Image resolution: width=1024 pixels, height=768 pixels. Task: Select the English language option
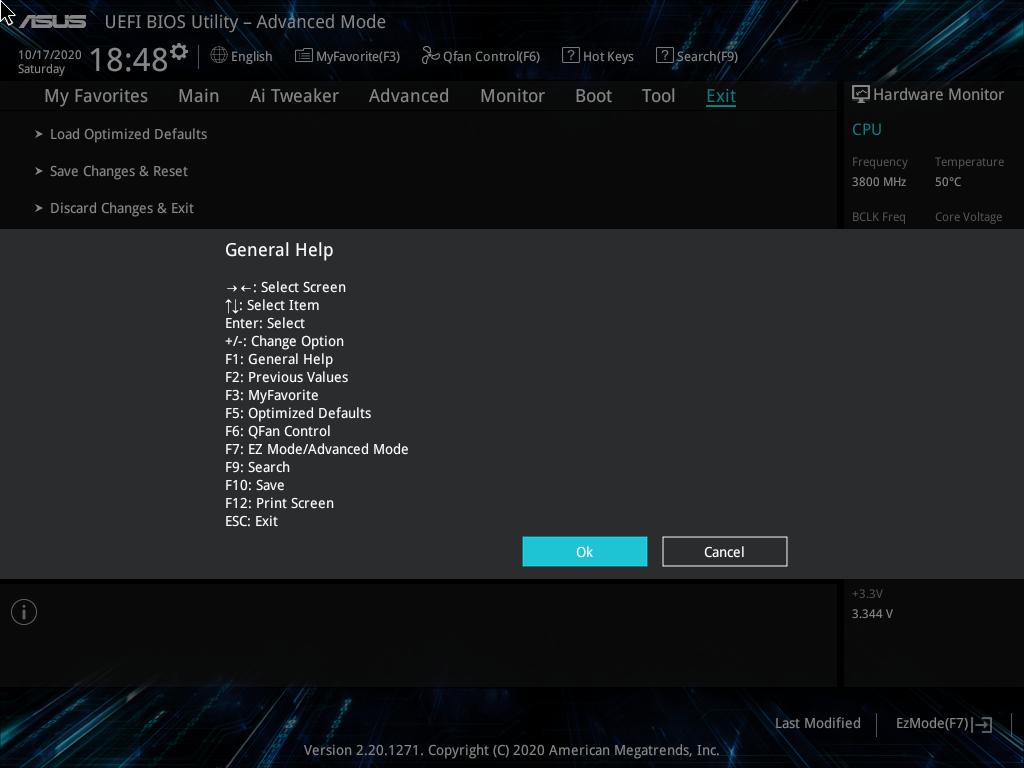[x=251, y=56]
